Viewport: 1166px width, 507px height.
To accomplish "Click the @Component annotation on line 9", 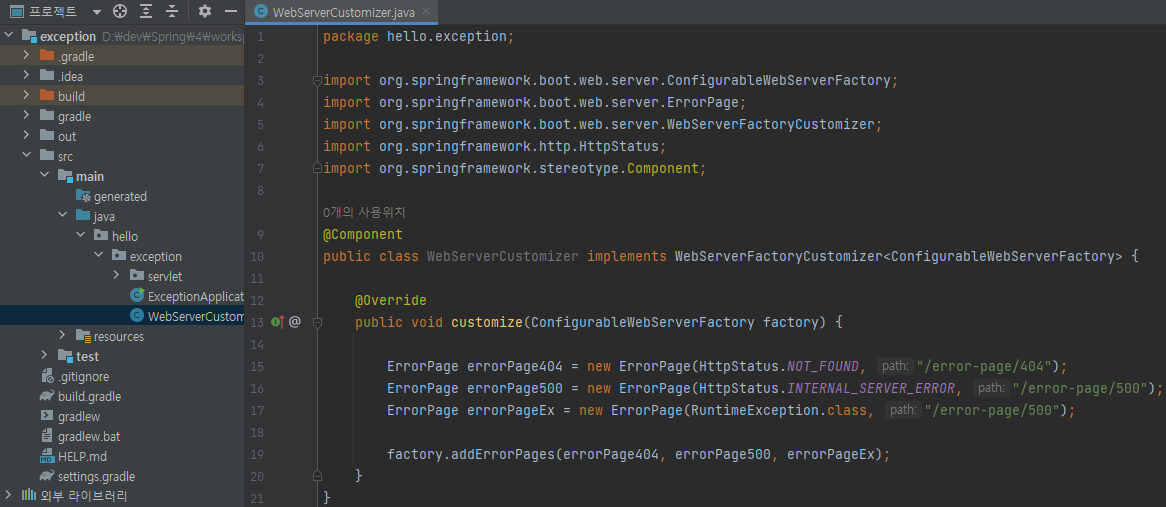I will point(363,234).
